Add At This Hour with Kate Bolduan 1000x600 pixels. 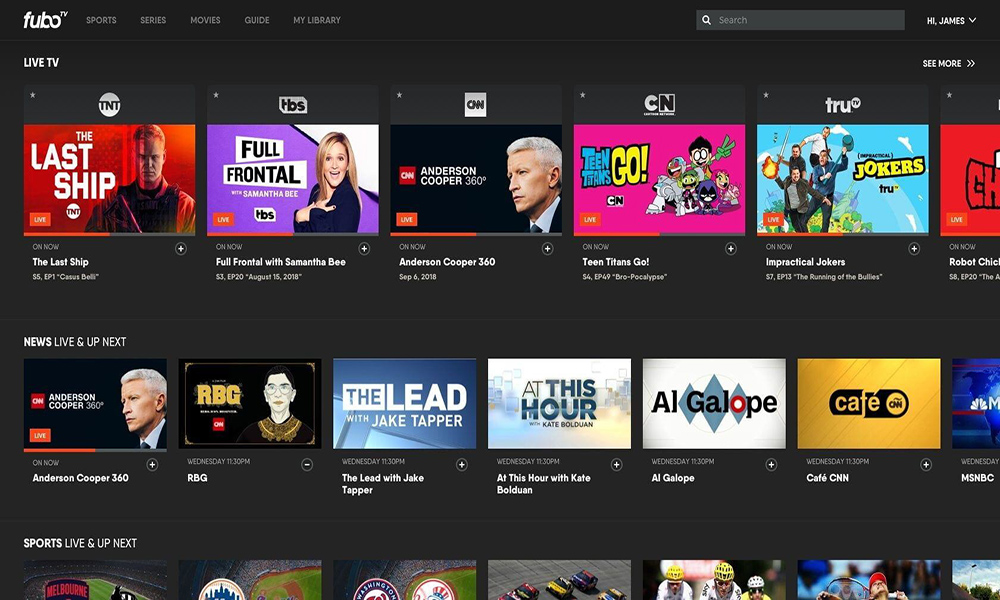(617, 465)
